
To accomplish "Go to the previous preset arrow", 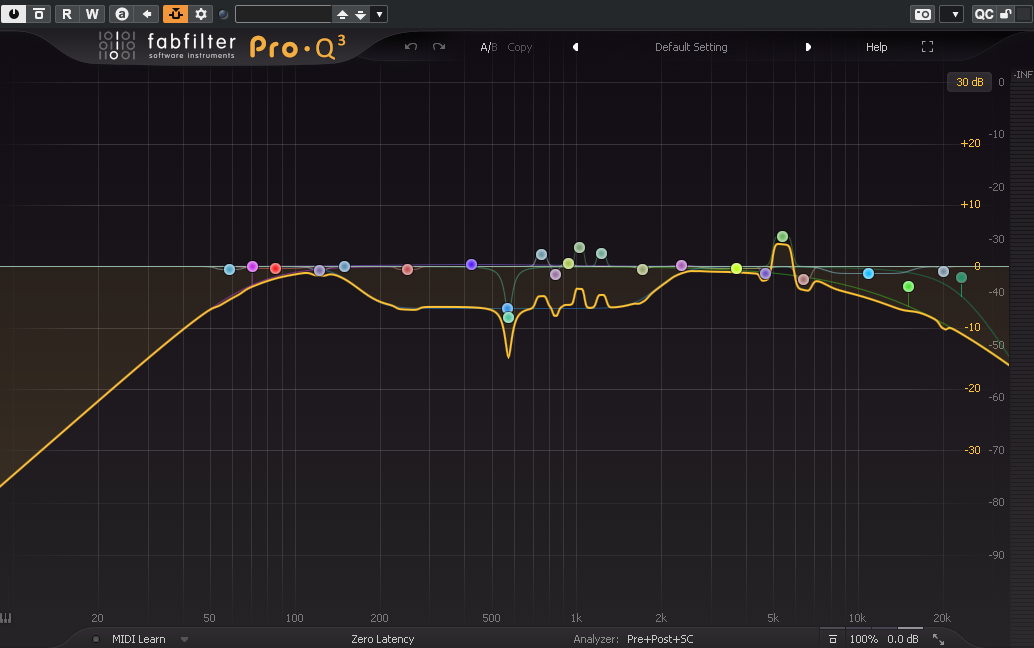I will pyautogui.click(x=576, y=47).
